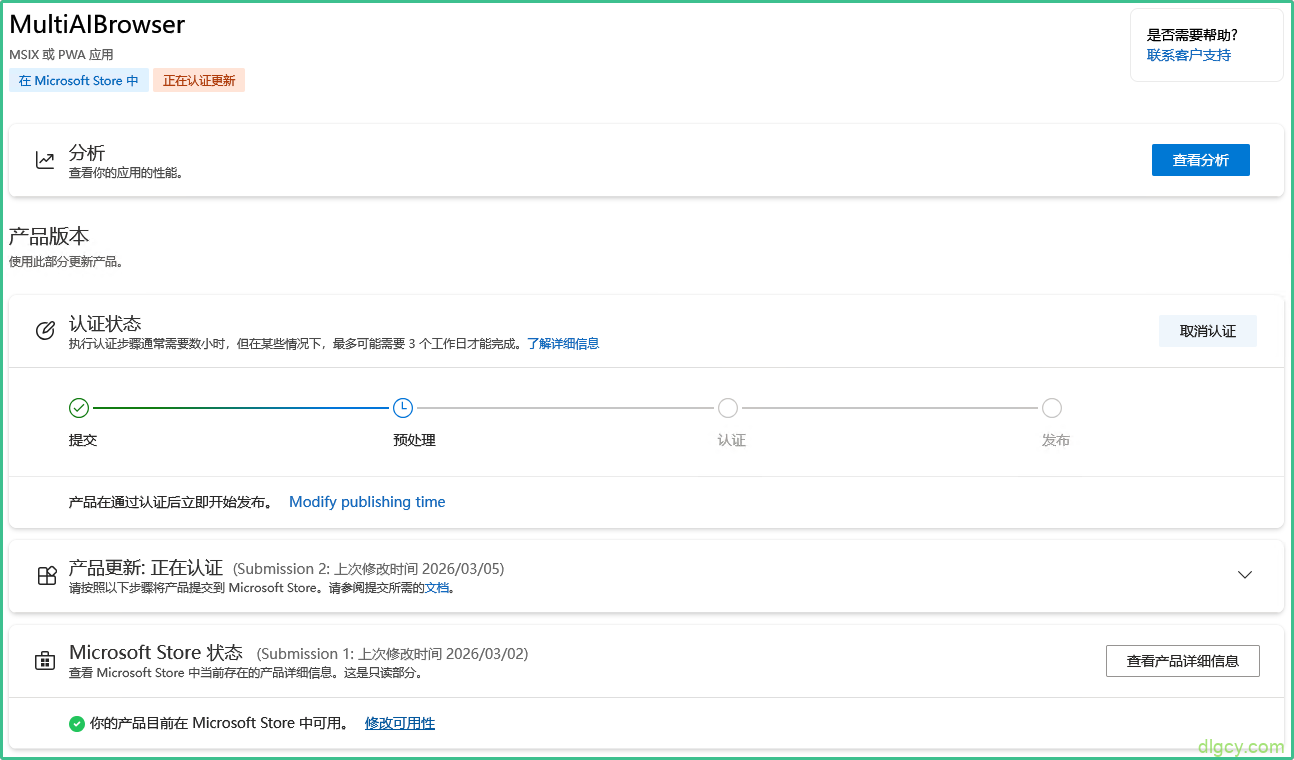The height and width of the screenshot is (760, 1294).
Task: Click the product update package icon
Action: (x=46, y=576)
